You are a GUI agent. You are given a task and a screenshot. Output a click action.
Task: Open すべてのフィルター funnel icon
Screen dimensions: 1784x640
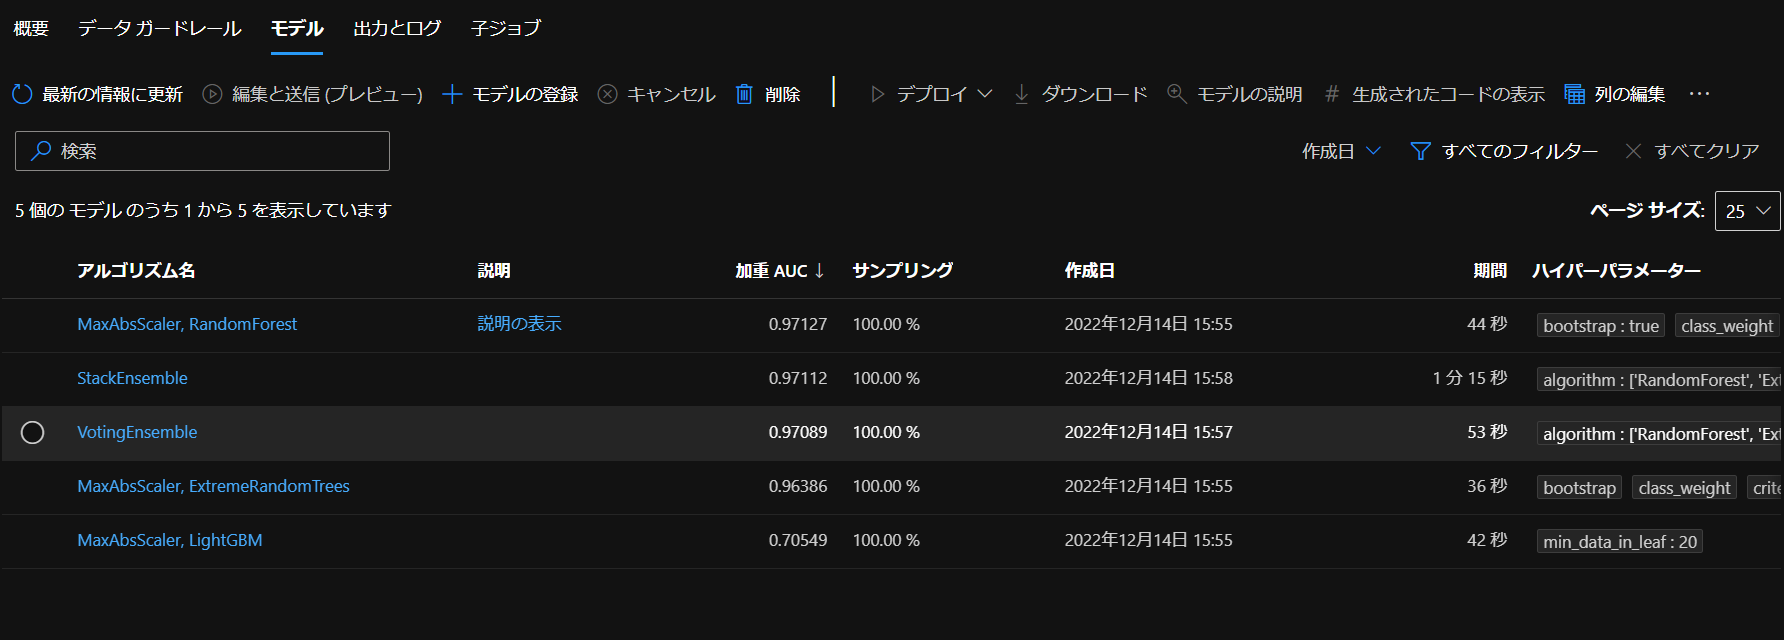click(1420, 151)
